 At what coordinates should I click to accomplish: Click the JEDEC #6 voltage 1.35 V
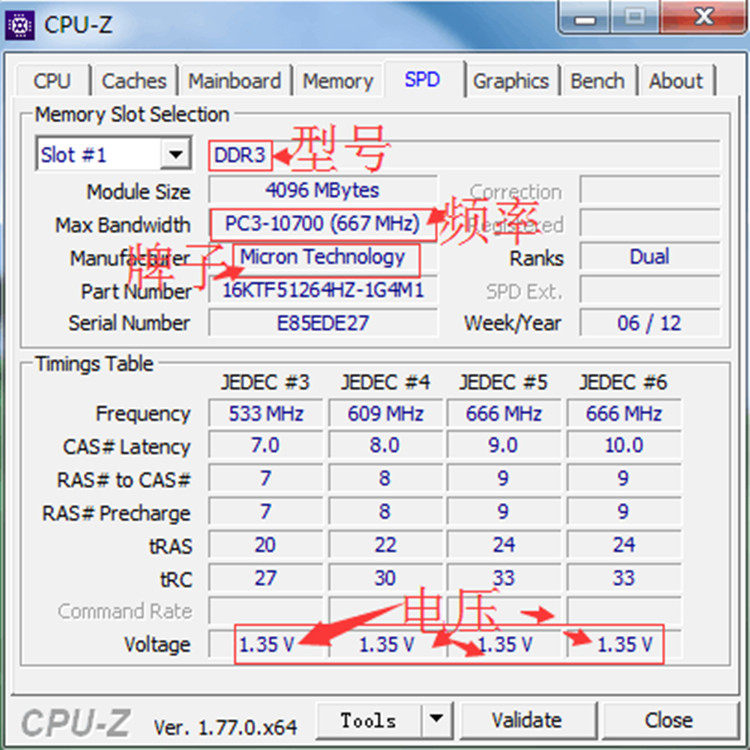[x=624, y=644]
